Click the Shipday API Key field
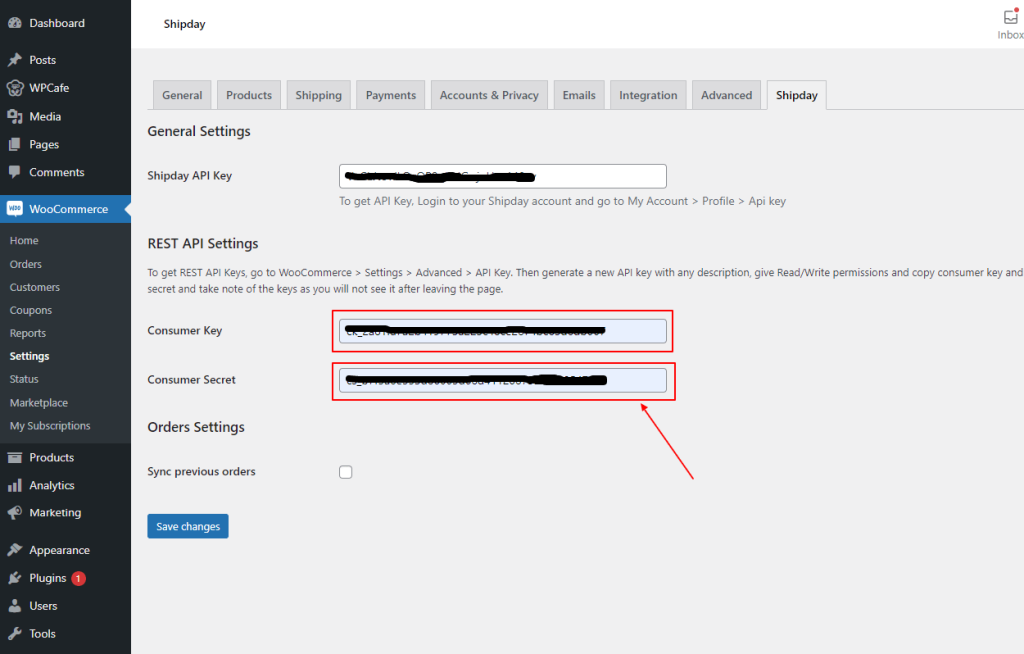This screenshot has width=1024, height=654. click(x=503, y=176)
